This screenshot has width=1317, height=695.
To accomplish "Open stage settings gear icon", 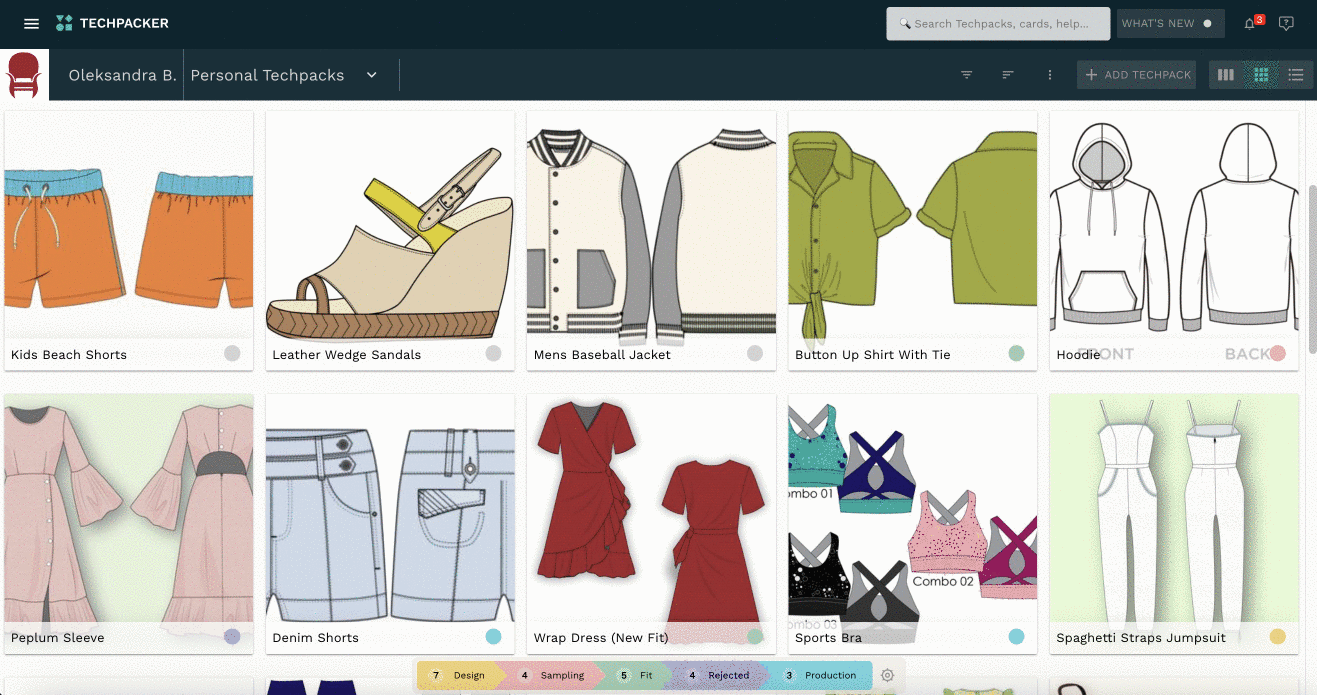I will coord(888,675).
